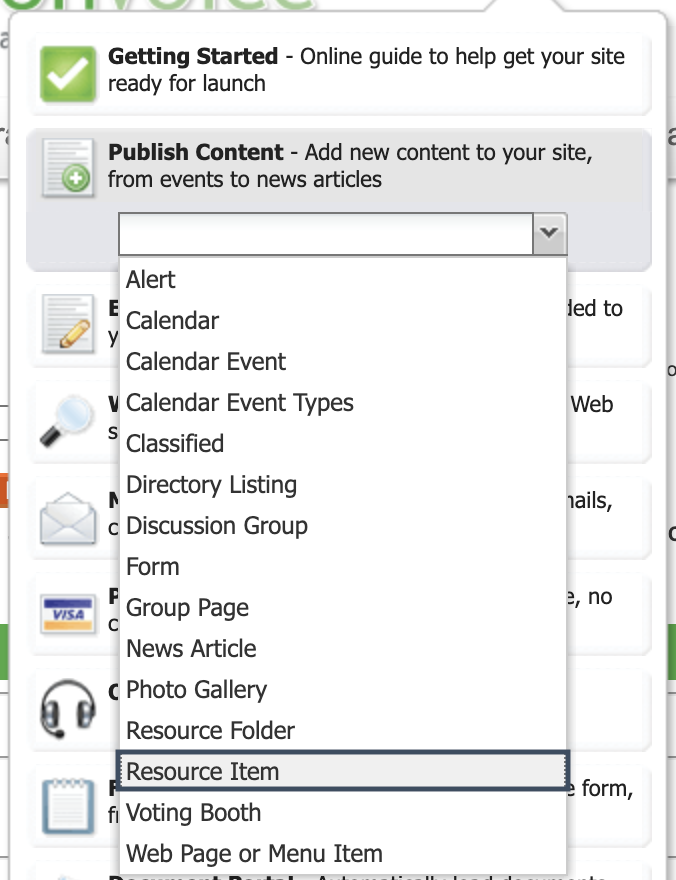Open the Publish Content dropdown arrow
Image resolution: width=676 pixels, height=880 pixels.
point(549,234)
